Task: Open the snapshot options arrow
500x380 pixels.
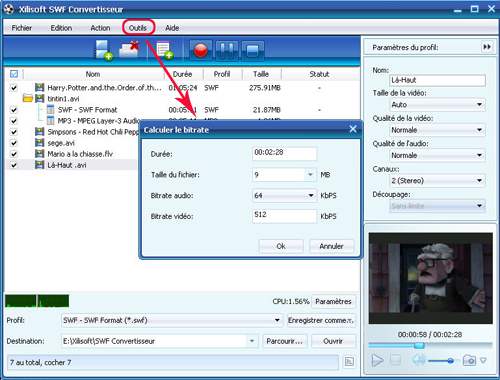Action: click(483, 360)
